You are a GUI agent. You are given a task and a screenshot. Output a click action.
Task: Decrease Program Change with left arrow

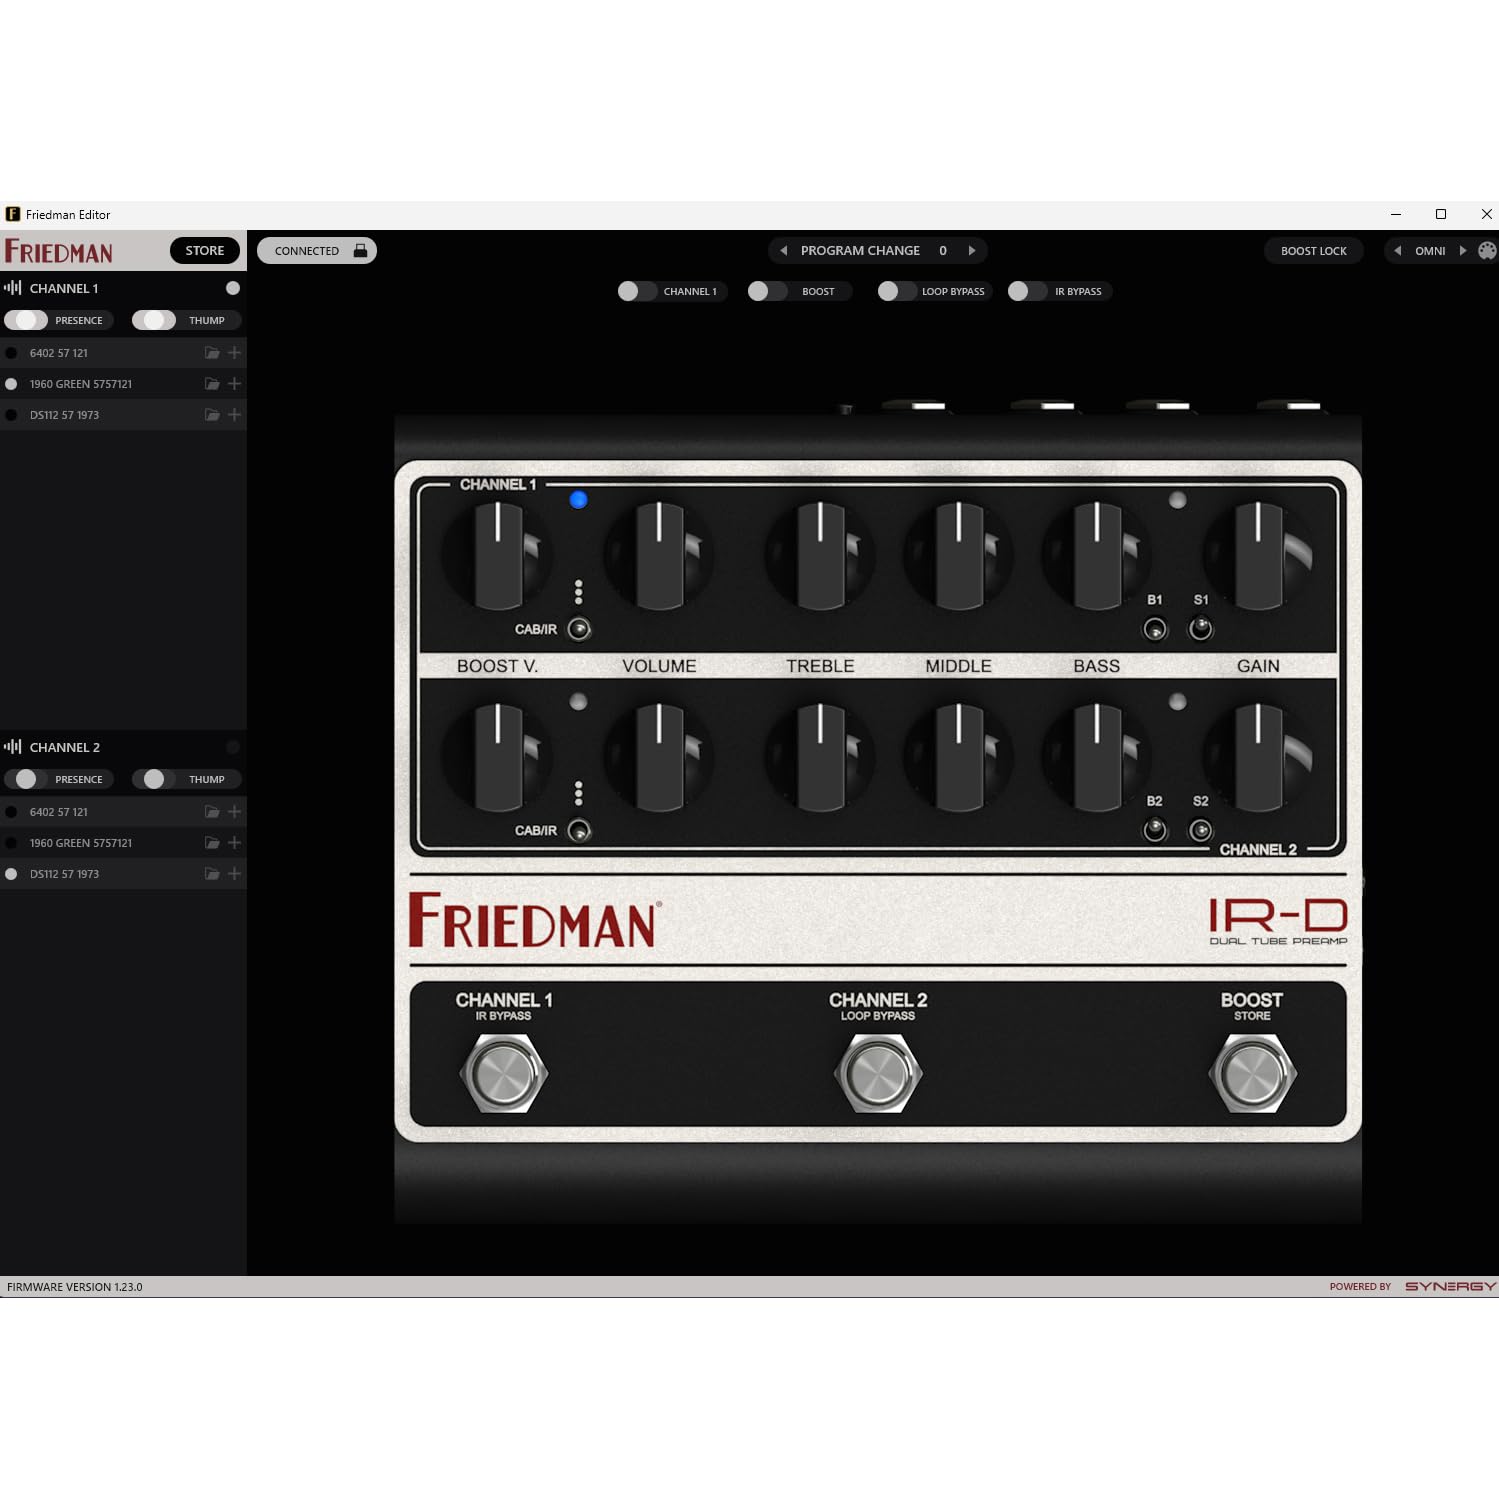[783, 251]
